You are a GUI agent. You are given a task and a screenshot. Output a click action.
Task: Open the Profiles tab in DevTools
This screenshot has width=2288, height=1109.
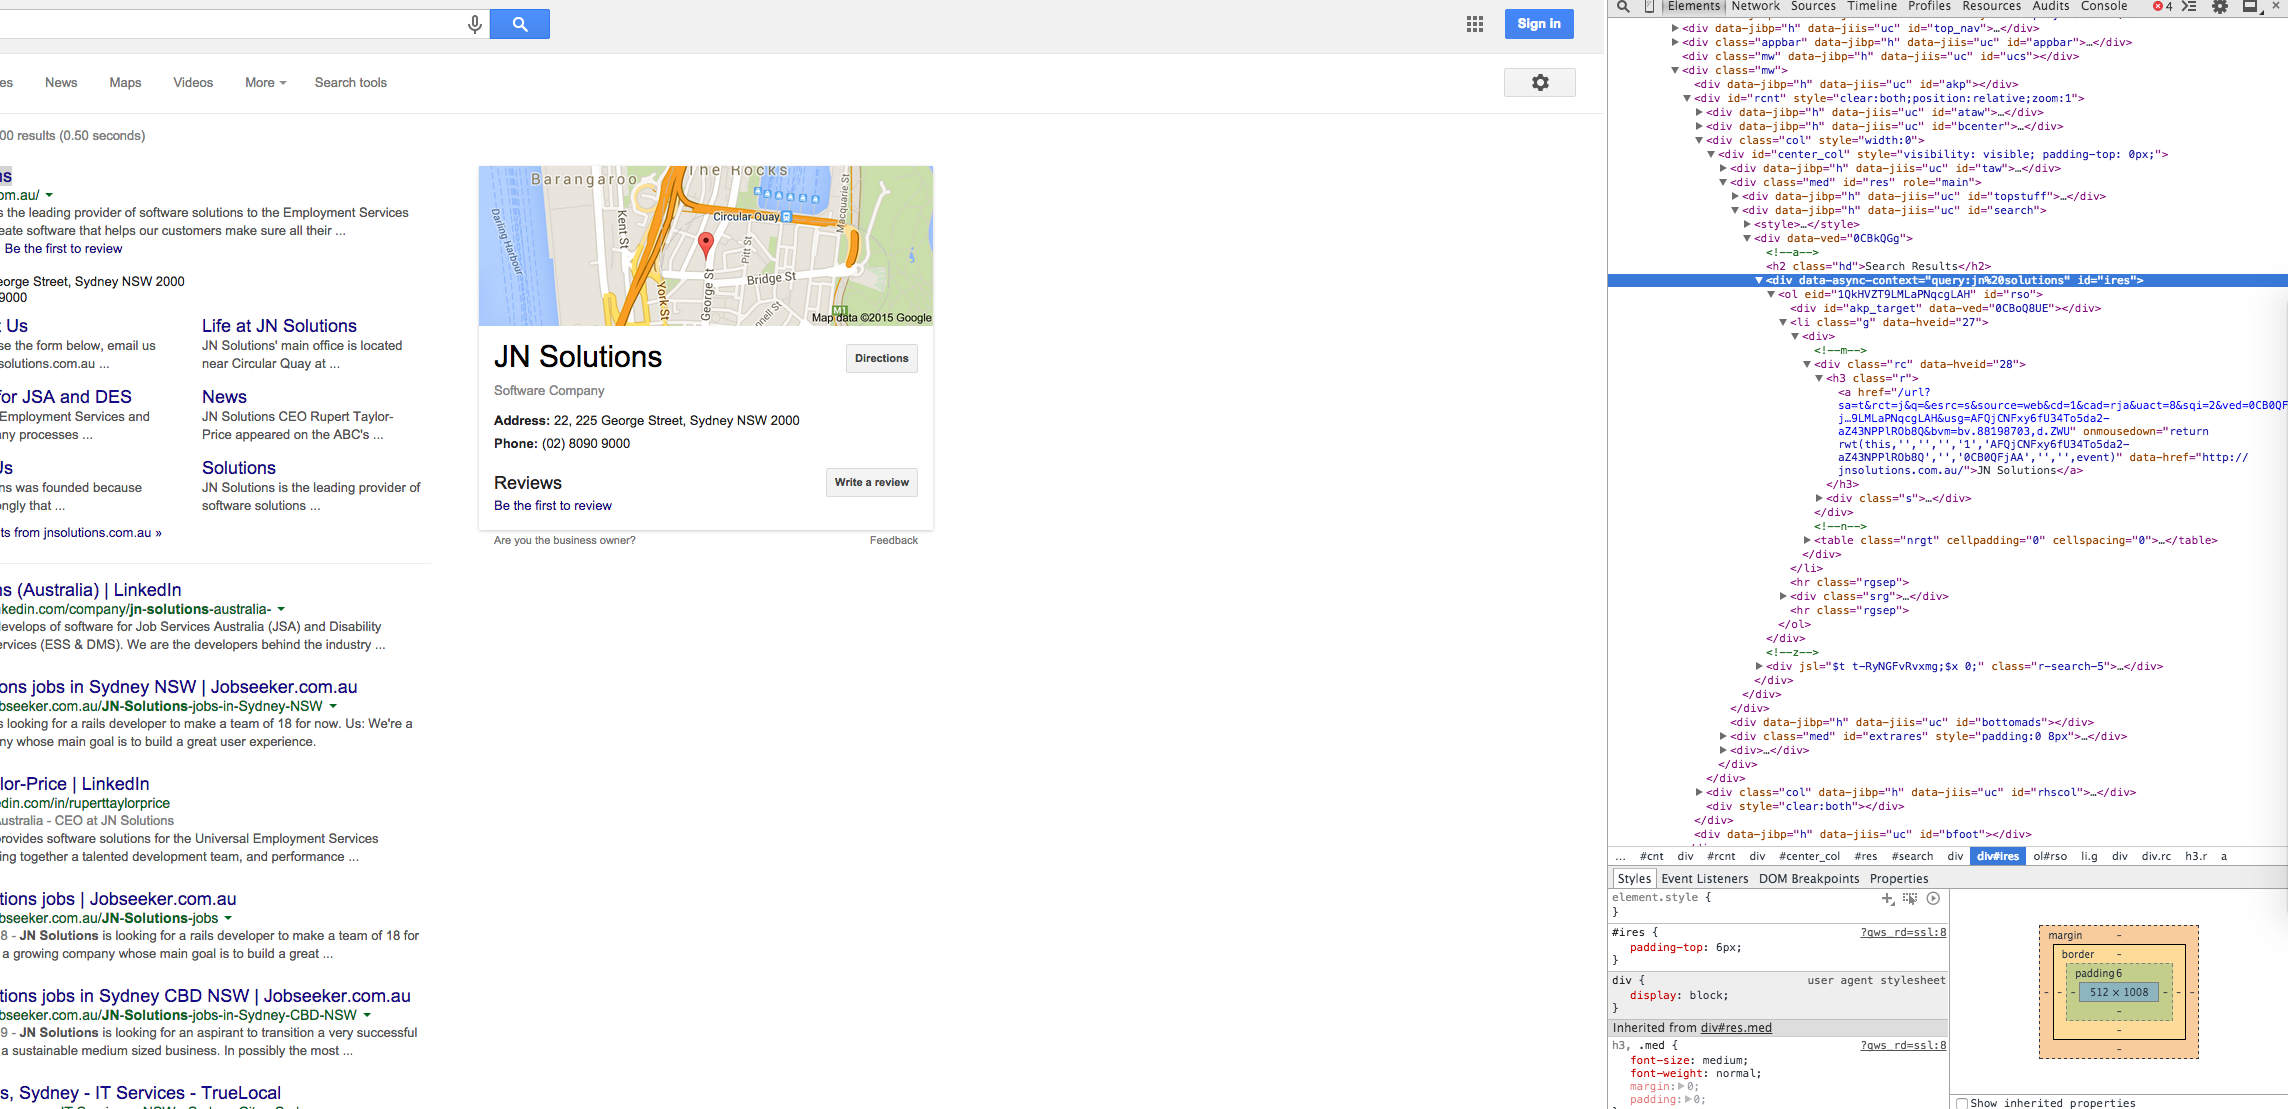[x=1930, y=6]
